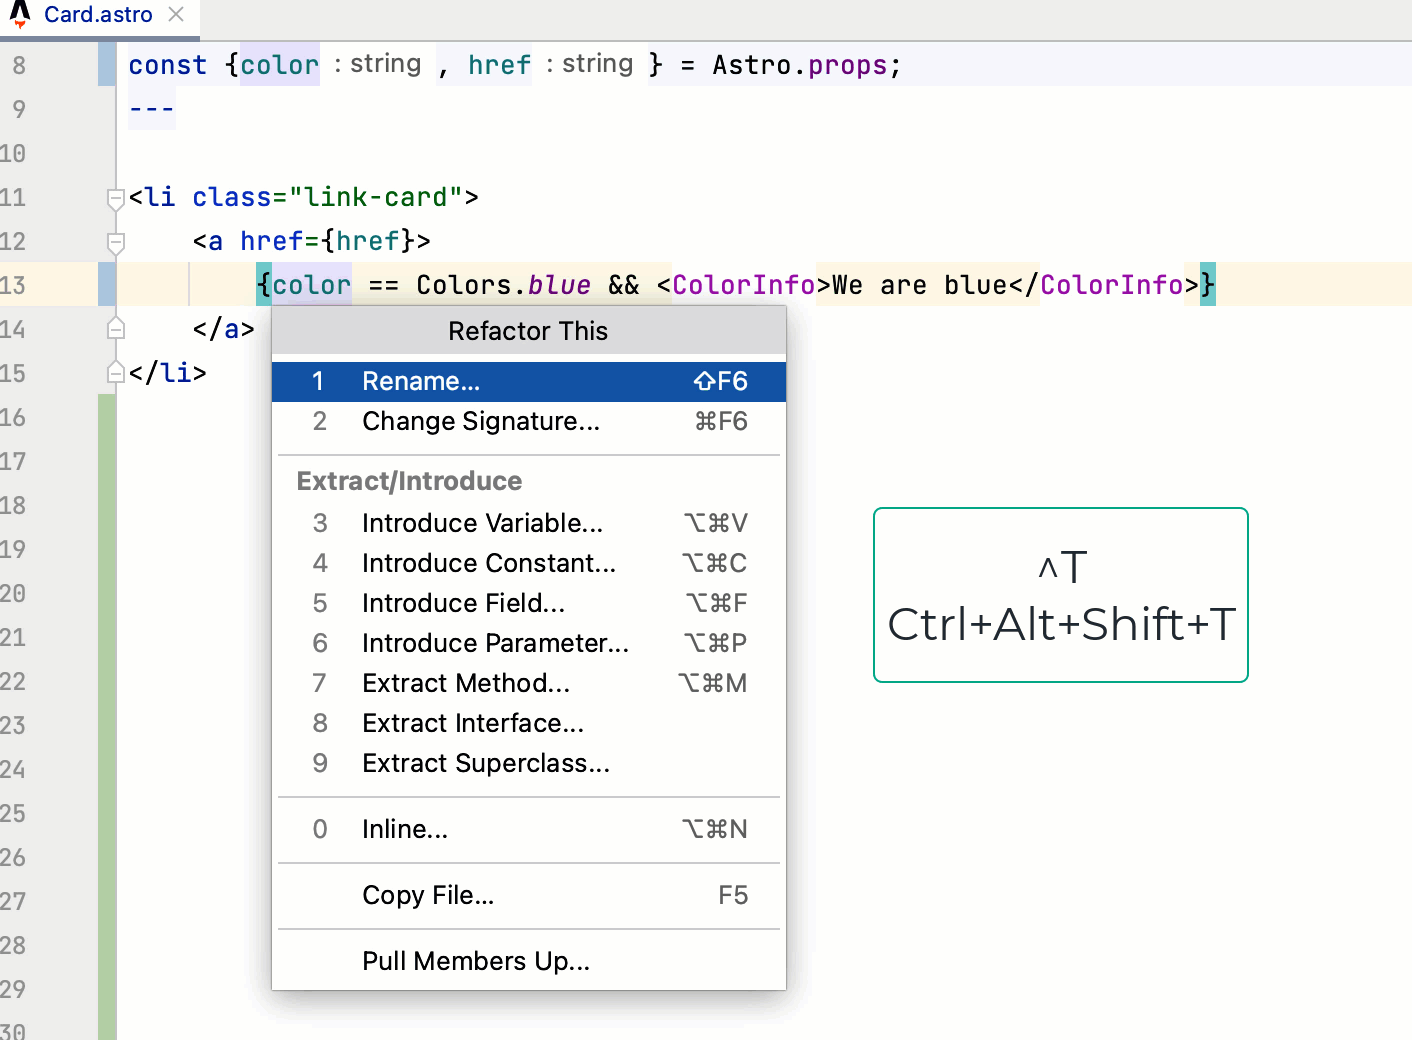Choose the Inline refactoring option
Image resolution: width=1412 pixels, height=1040 pixels.
point(405,829)
